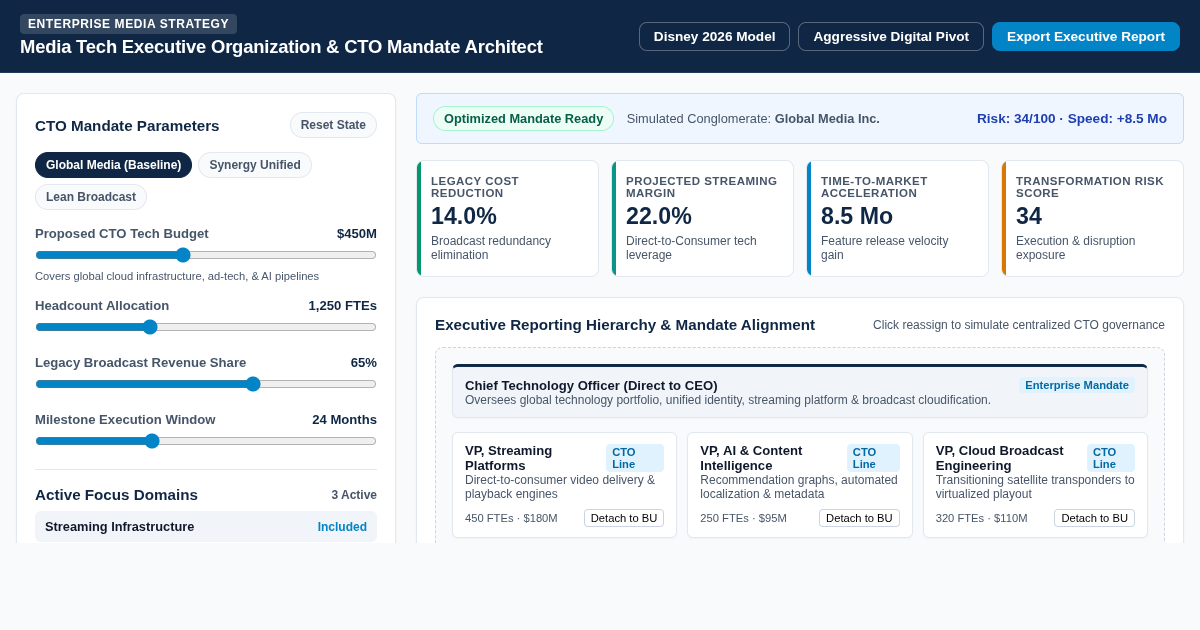Open the Transformation Risk Score card

pyautogui.click(x=1093, y=218)
